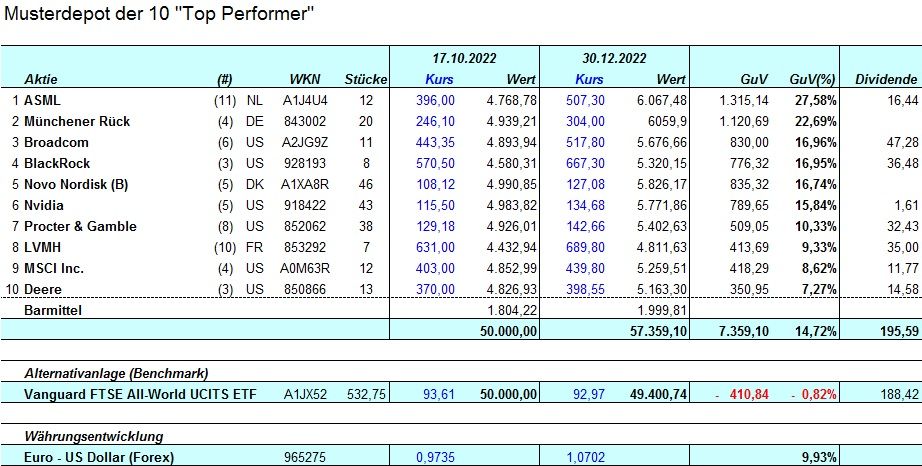Click the 30.12.2022 date header
Screen dimensions: 922x466
click(x=614, y=58)
